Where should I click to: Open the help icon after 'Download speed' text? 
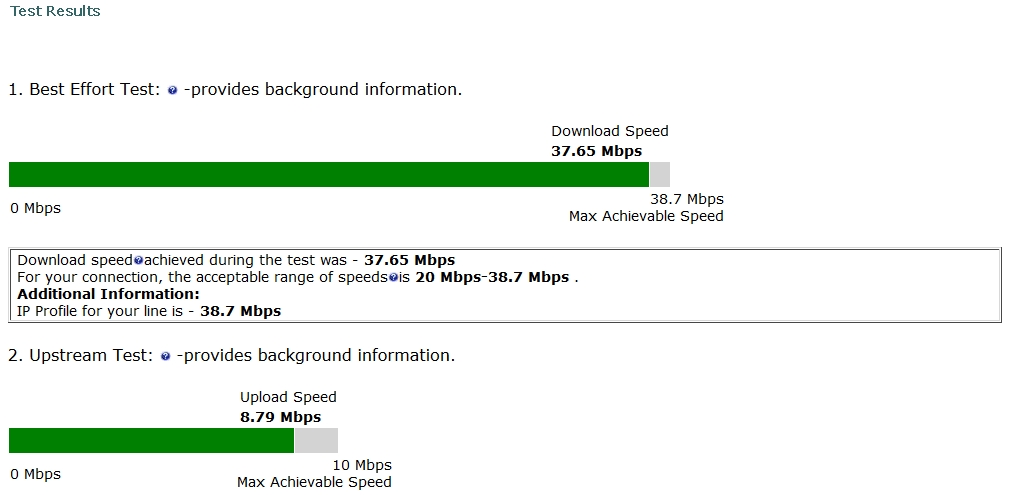pyautogui.click(x=138, y=261)
